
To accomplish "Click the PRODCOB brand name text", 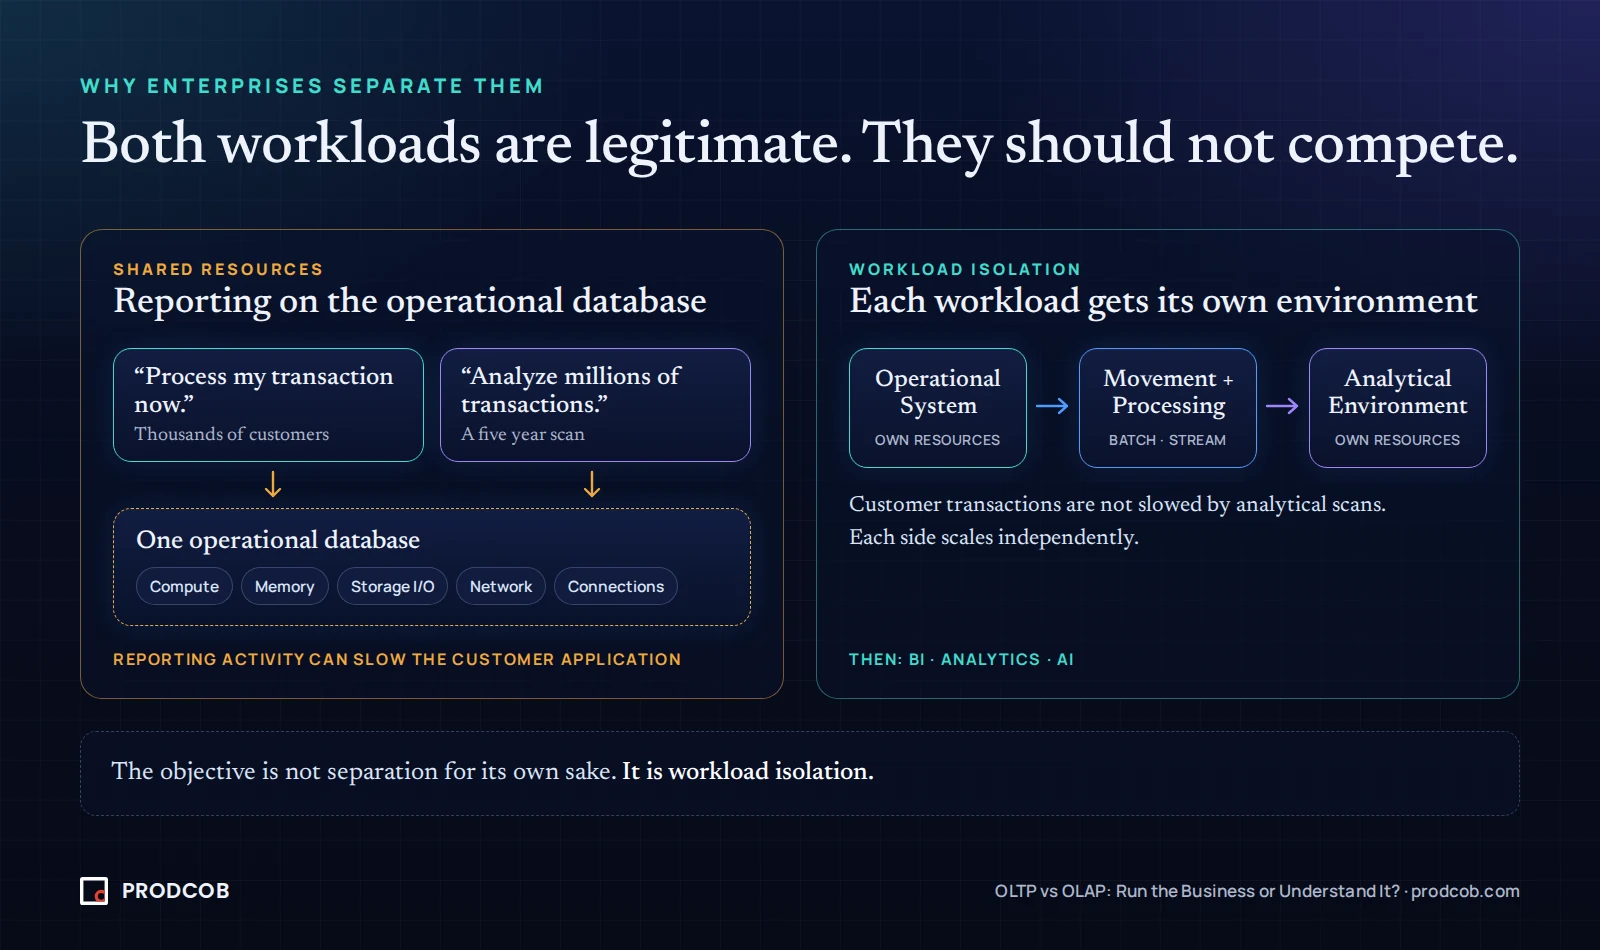I will click(x=176, y=891).
